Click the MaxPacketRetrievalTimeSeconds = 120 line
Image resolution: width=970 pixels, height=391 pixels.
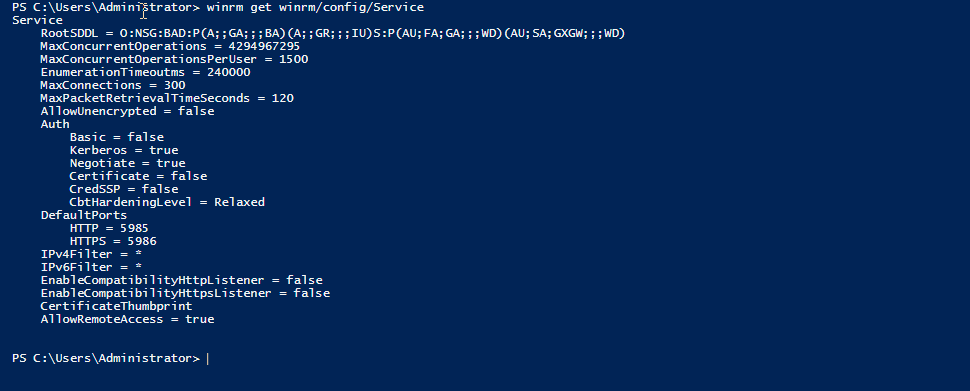(167, 98)
